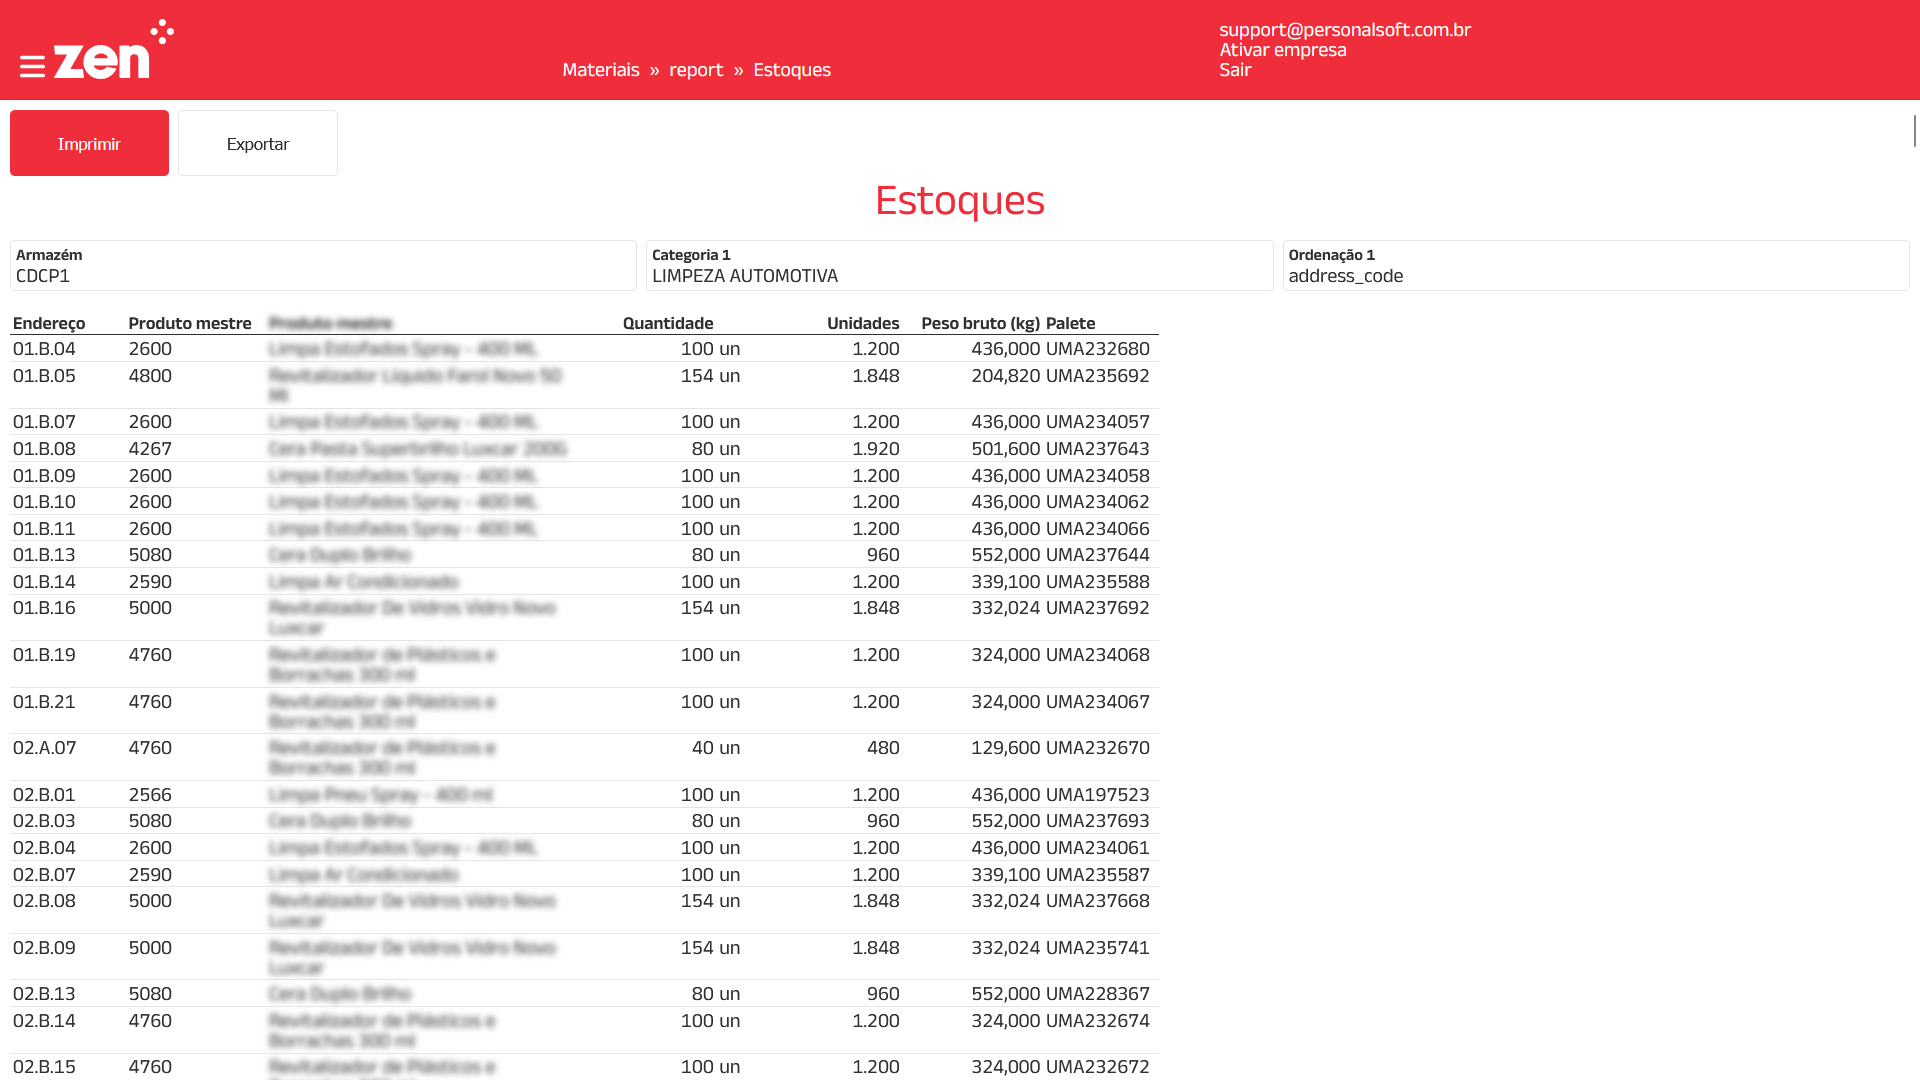Click the Ativar empresa link
The image size is (1920, 1080).
1282,50
